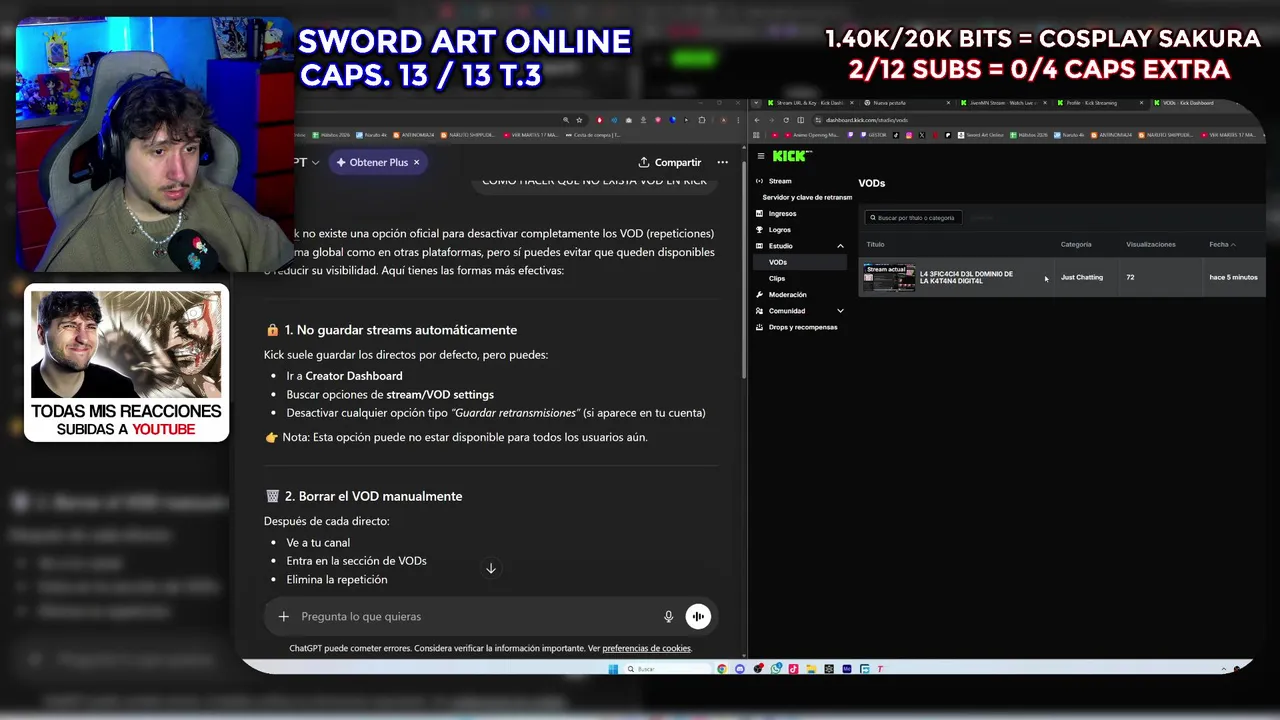The width and height of the screenshot is (1280, 720).
Task: Open the ChatGPT model selector chevron
Action: tap(315, 162)
